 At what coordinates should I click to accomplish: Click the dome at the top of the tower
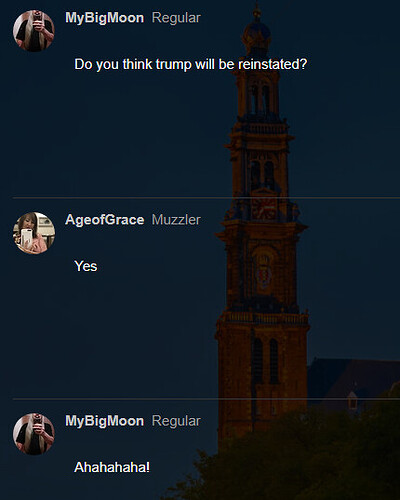pyautogui.click(x=257, y=33)
